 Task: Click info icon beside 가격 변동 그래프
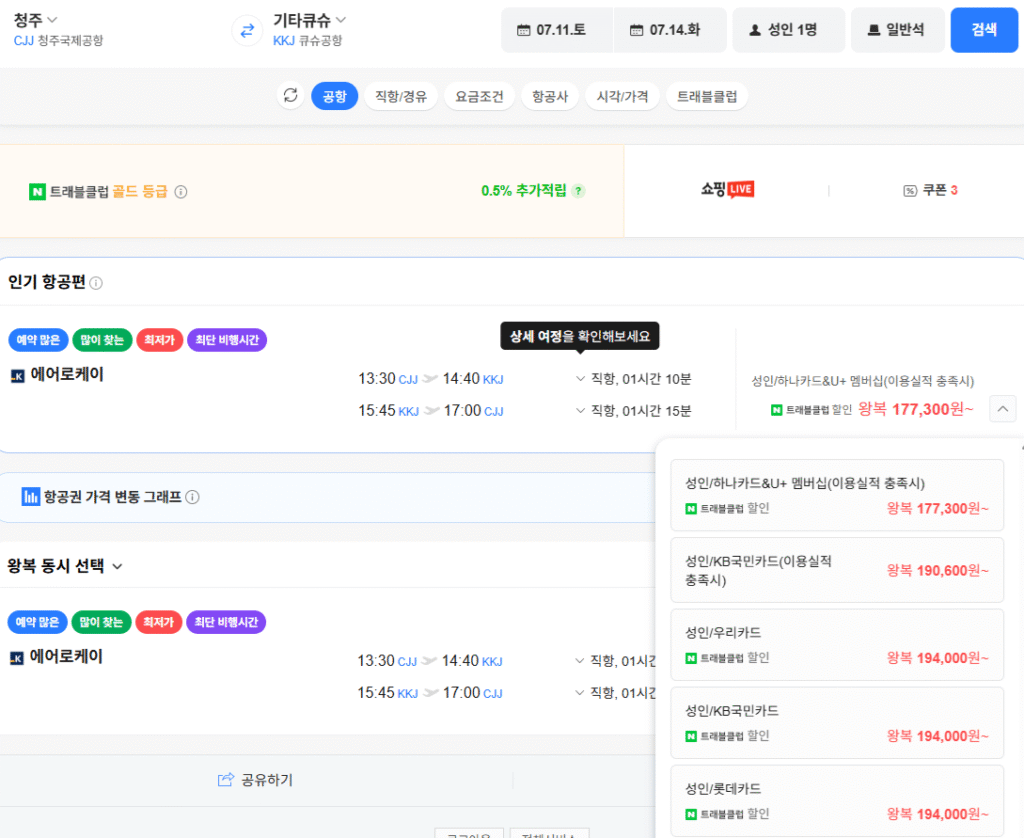(x=192, y=497)
